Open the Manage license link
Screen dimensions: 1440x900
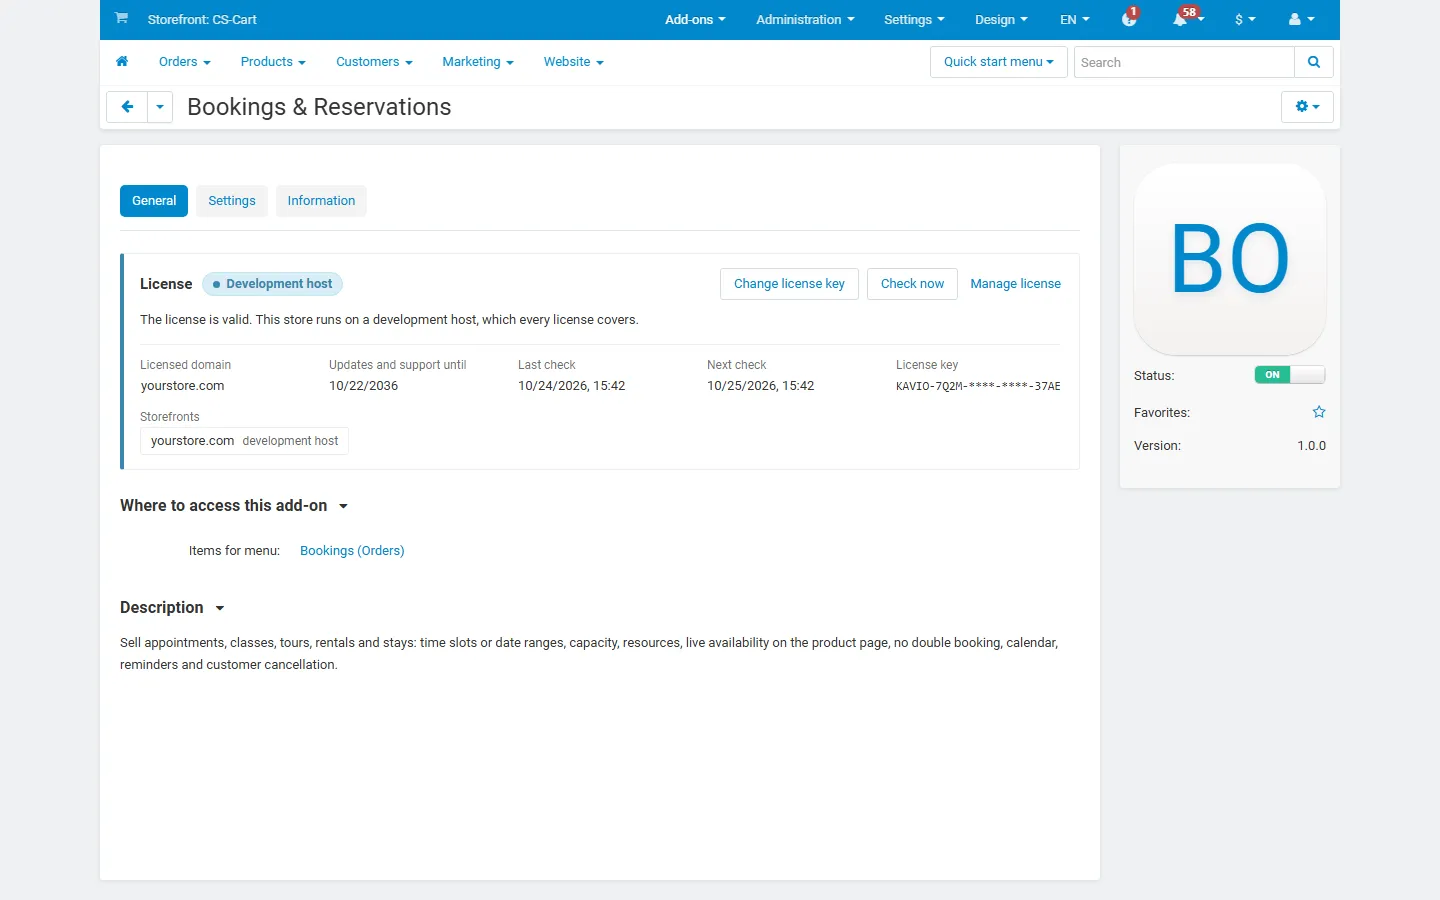[x=1015, y=284]
